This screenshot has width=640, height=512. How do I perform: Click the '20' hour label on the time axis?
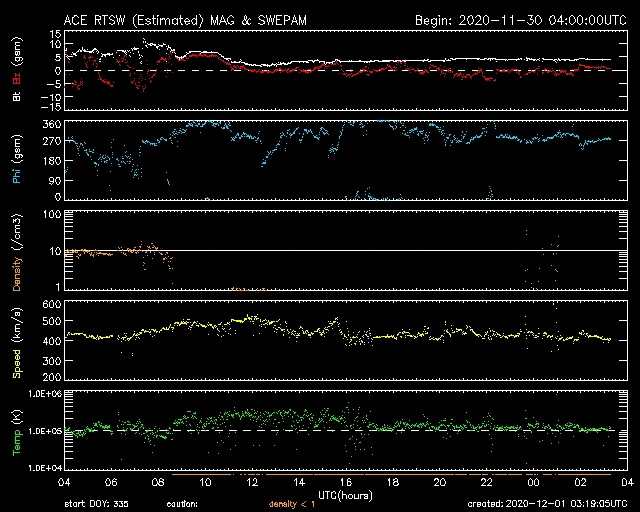(440, 483)
